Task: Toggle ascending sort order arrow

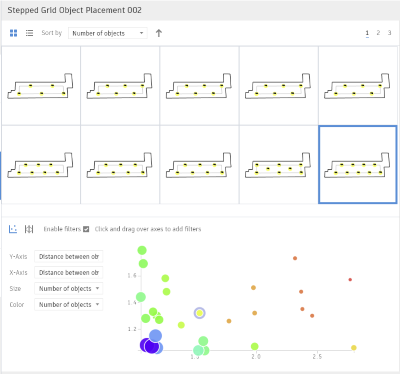Action: click(159, 33)
